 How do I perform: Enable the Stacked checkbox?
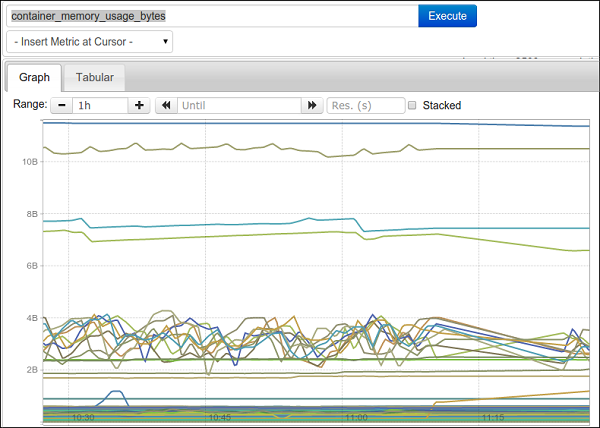[x=413, y=105]
